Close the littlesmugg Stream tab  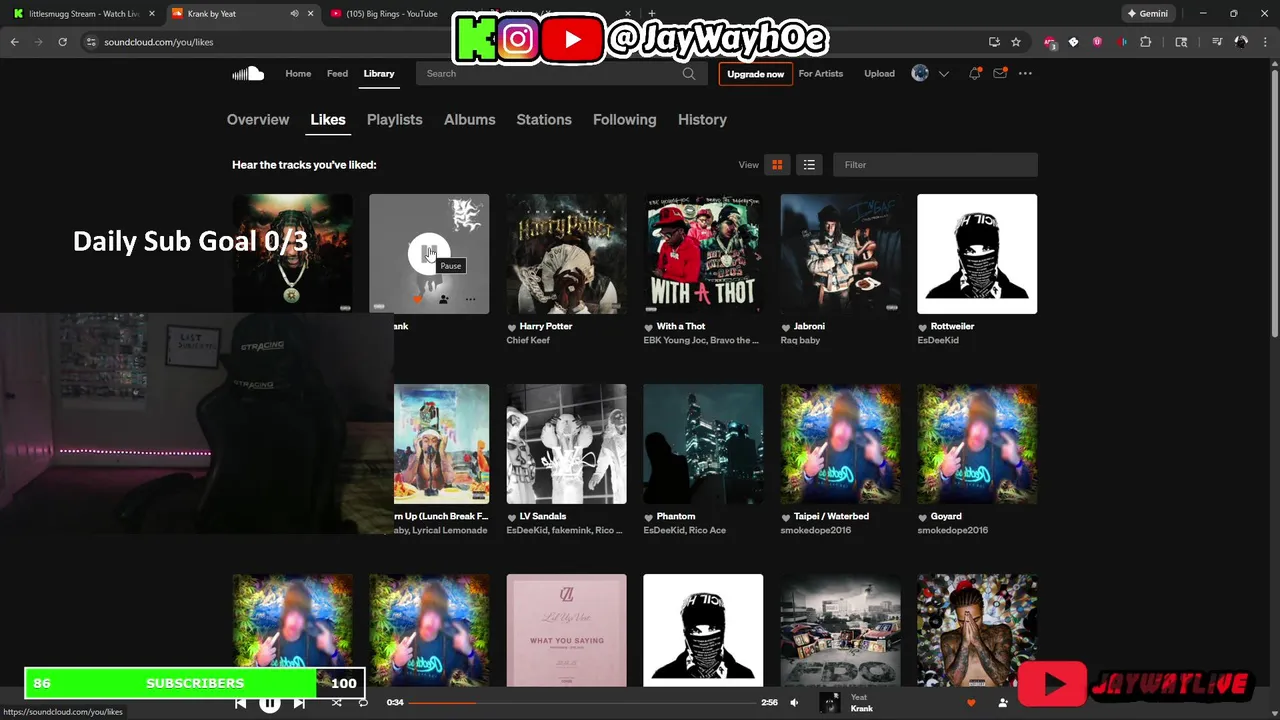[x=150, y=14]
